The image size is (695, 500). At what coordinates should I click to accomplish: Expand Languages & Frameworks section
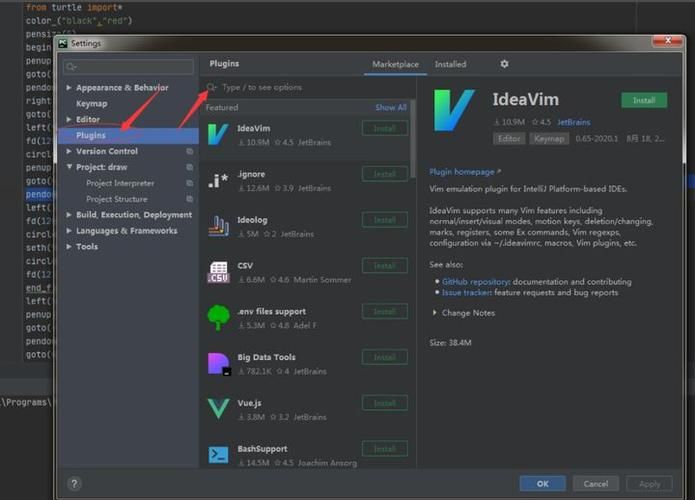tap(69, 231)
